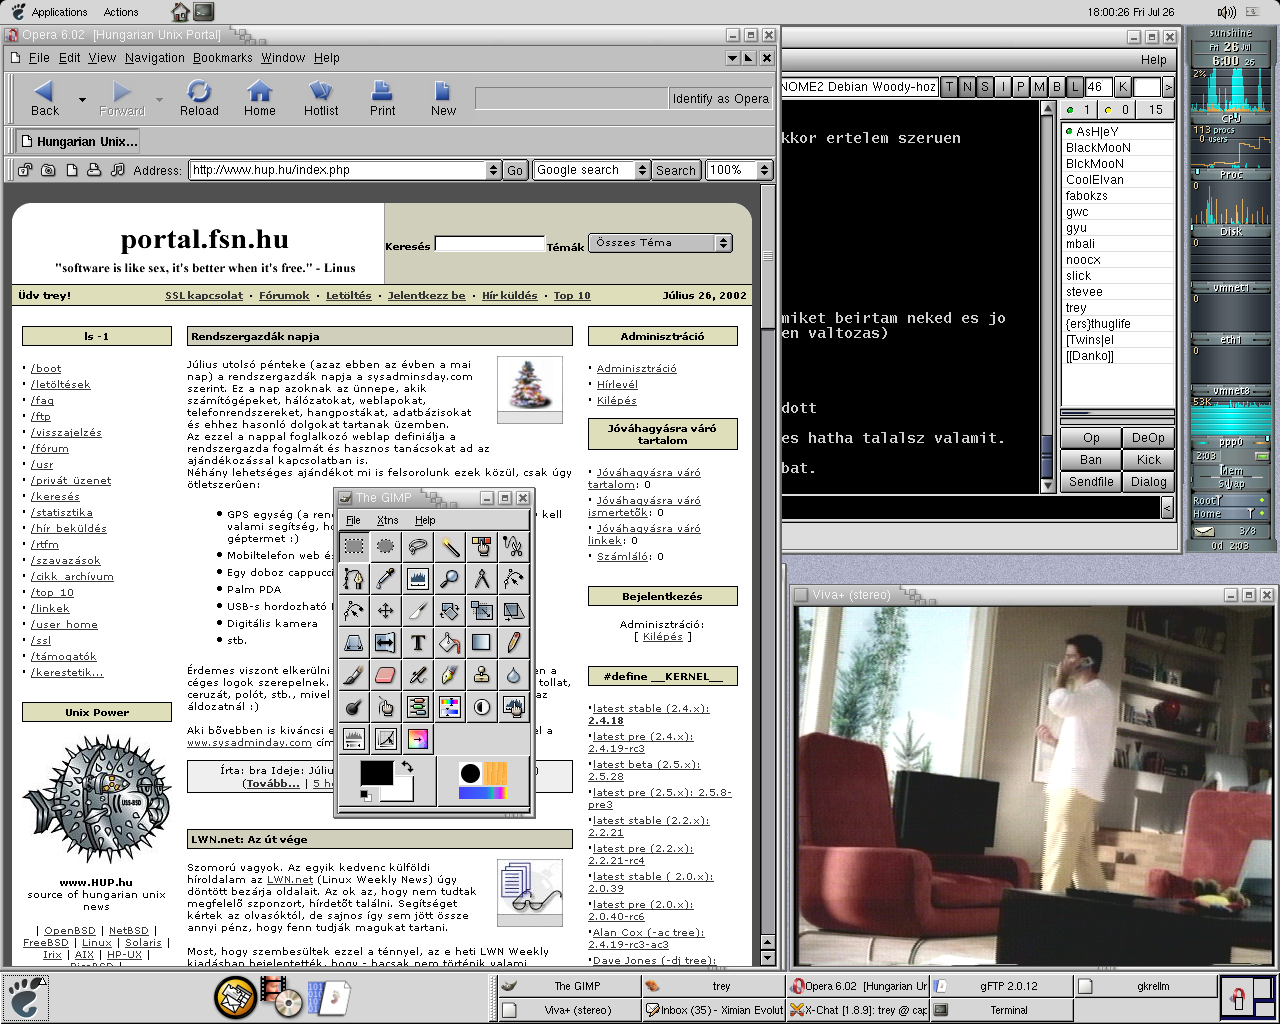Viewport: 1280px width, 1024px height.
Task: Select the Intelligent Scissors tool
Action: pyautogui.click(x=514, y=546)
